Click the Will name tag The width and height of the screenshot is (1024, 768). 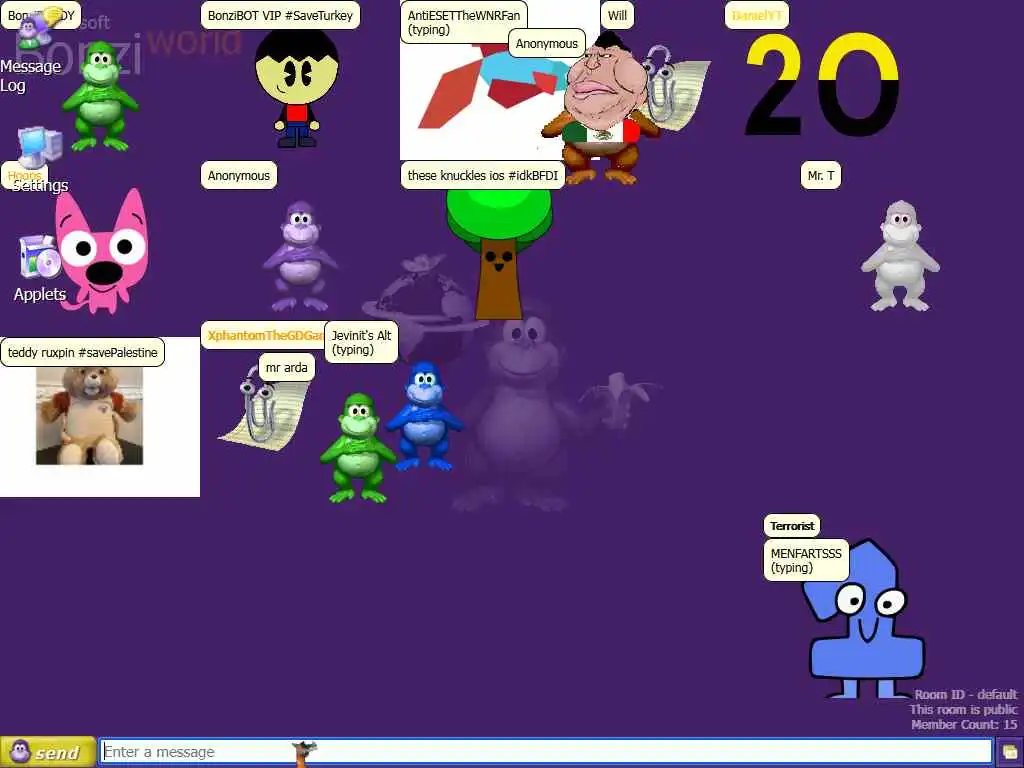(x=617, y=15)
